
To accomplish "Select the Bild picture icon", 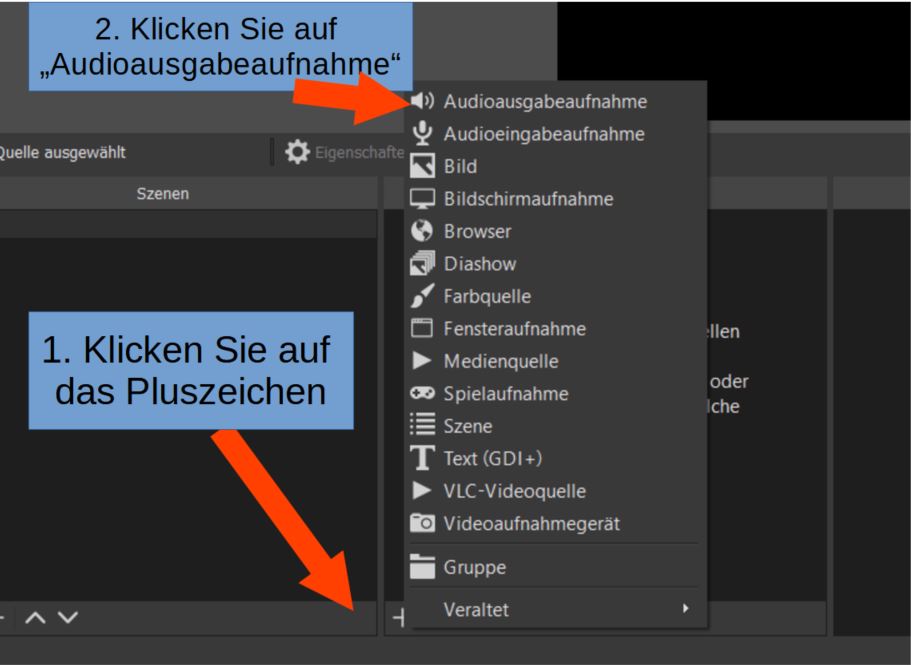I will click(x=423, y=167).
